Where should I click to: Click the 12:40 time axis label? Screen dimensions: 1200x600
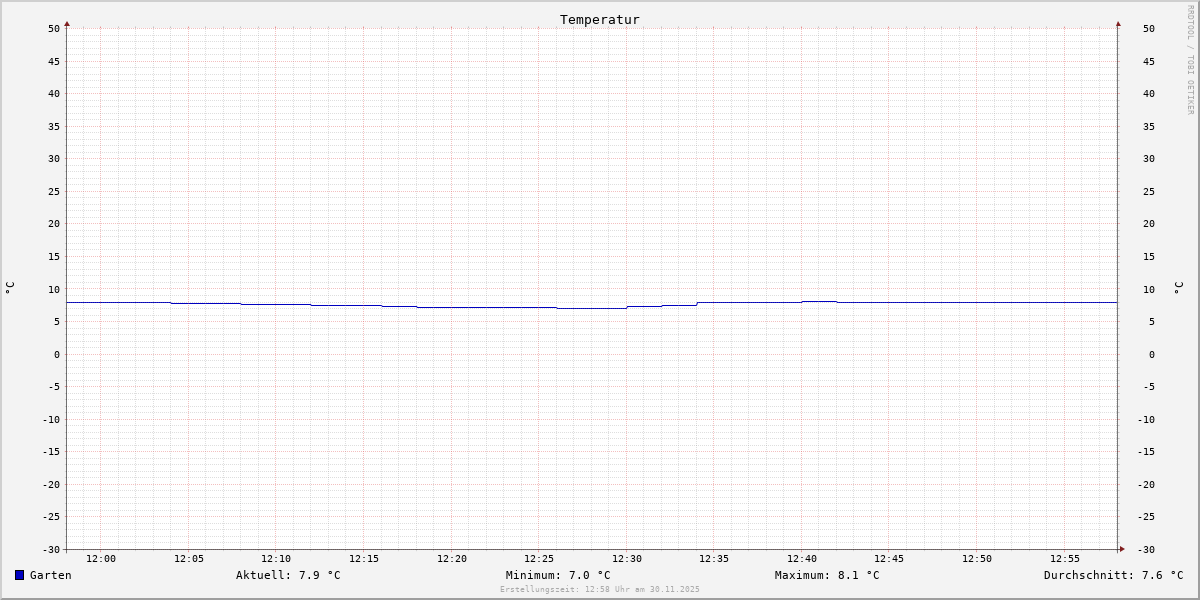(x=802, y=559)
